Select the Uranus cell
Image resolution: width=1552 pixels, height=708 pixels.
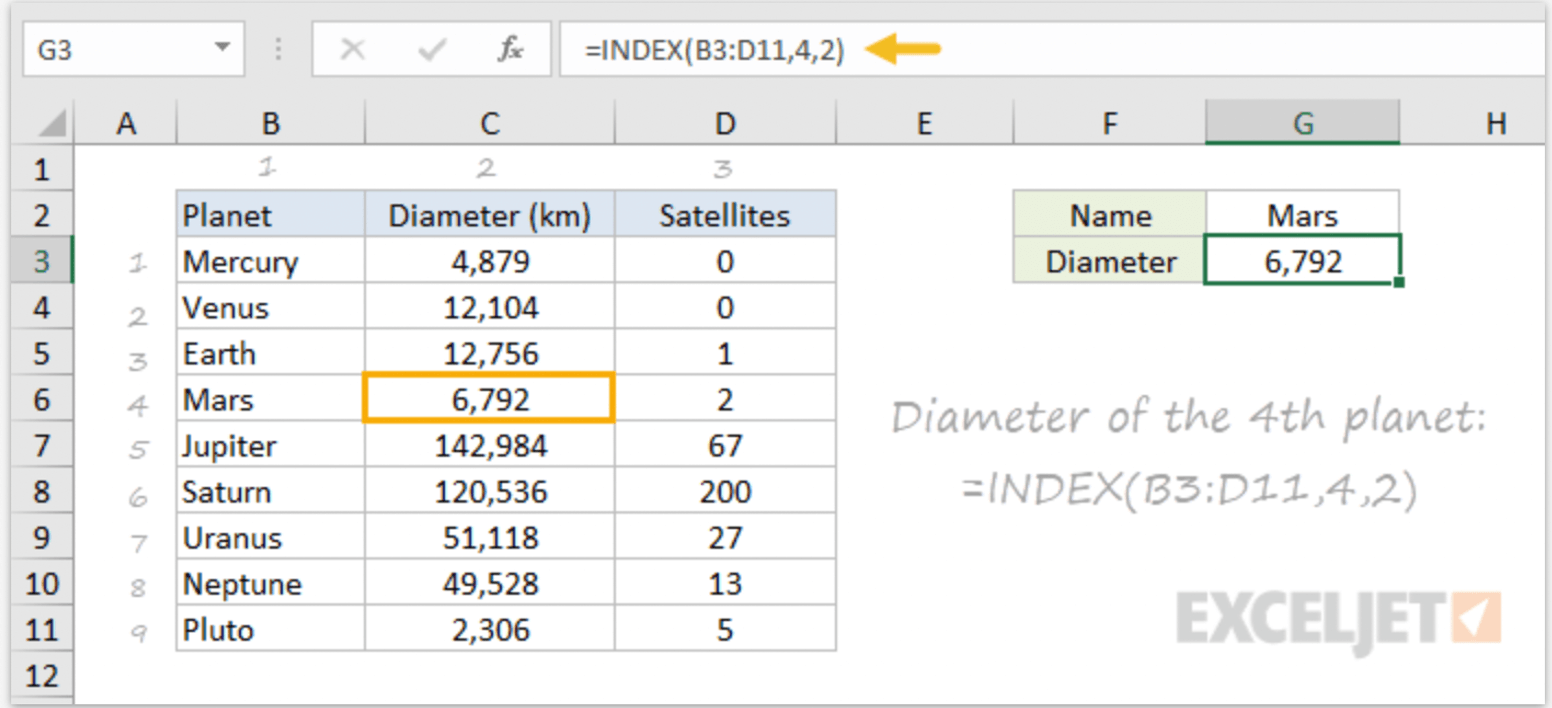pos(271,538)
